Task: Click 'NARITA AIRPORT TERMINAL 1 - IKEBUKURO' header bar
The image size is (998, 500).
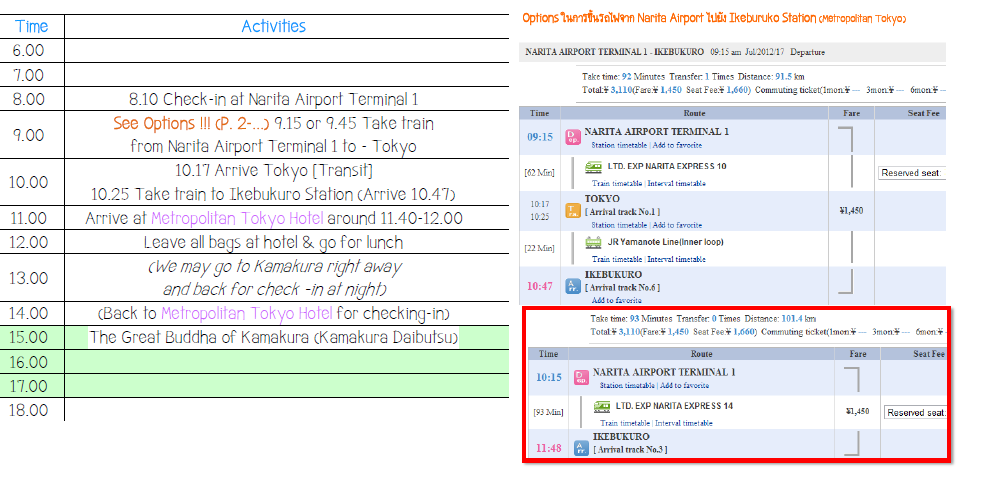Action: point(732,52)
